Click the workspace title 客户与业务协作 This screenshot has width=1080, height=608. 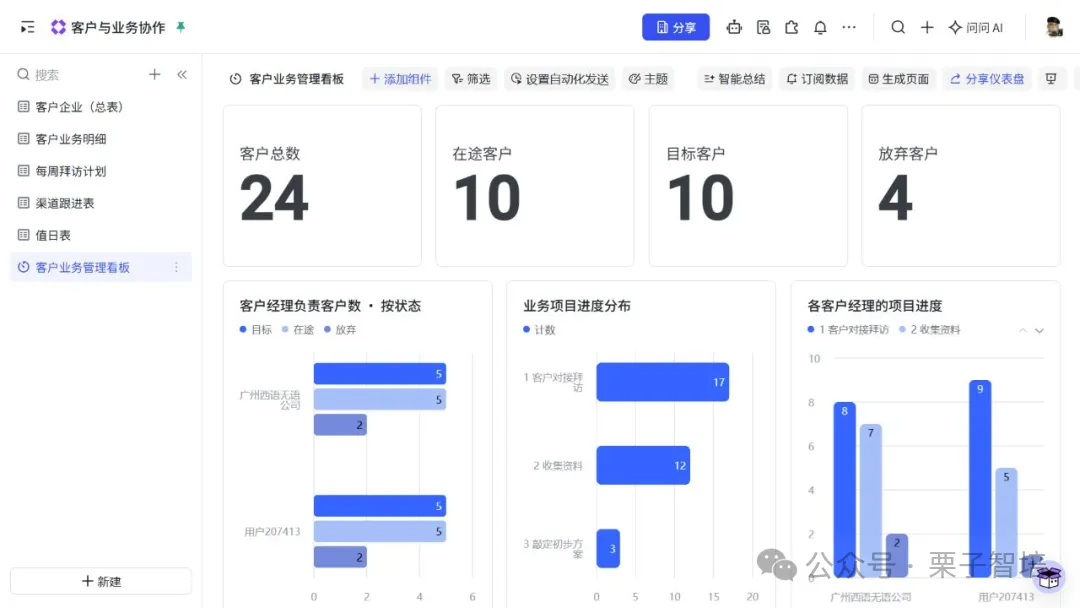coord(118,28)
